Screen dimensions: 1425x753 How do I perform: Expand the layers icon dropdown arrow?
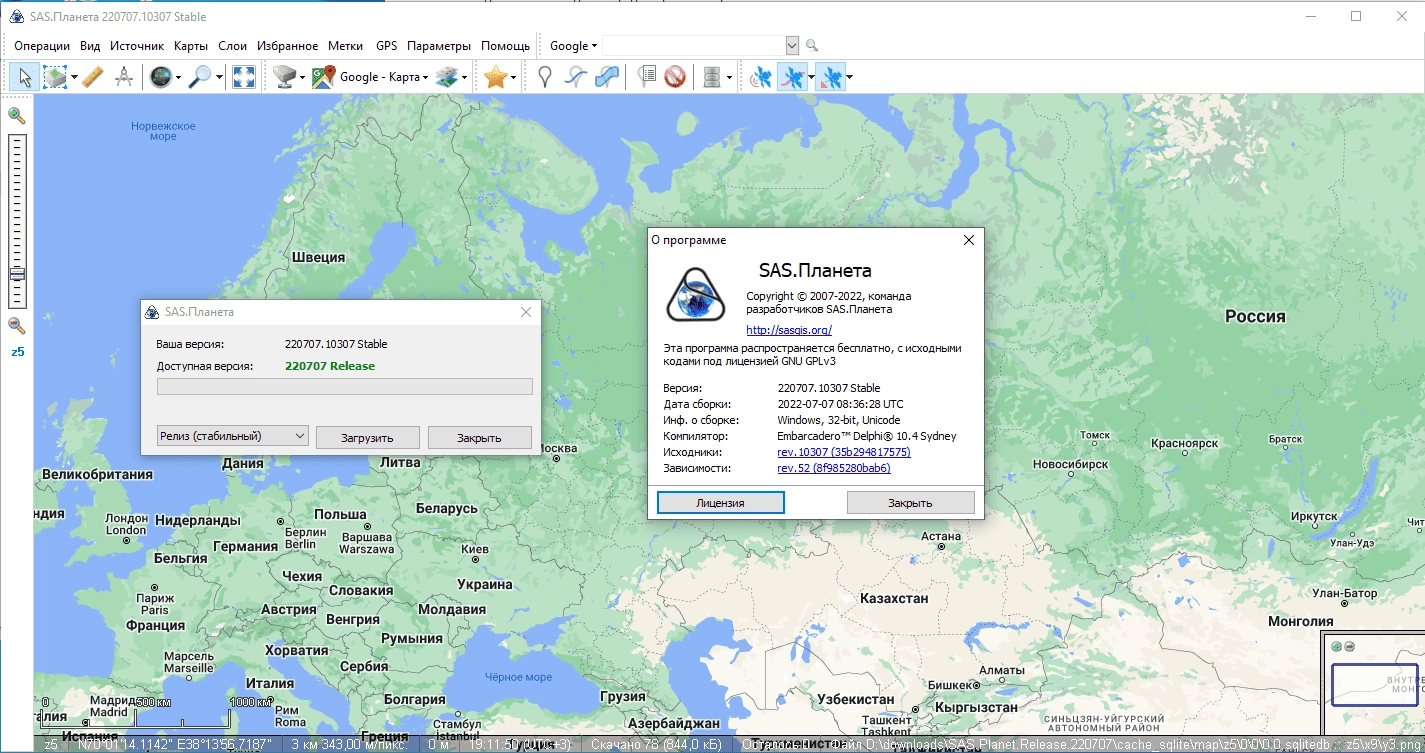[465, 77]
